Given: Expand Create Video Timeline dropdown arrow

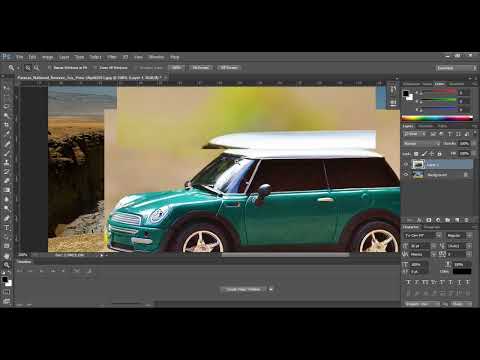Looking at the screenshot, I should pos(271,289).
